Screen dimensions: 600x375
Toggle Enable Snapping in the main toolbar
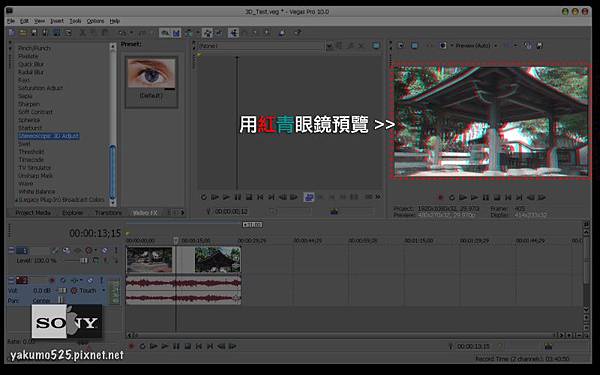tap(165, 33)
